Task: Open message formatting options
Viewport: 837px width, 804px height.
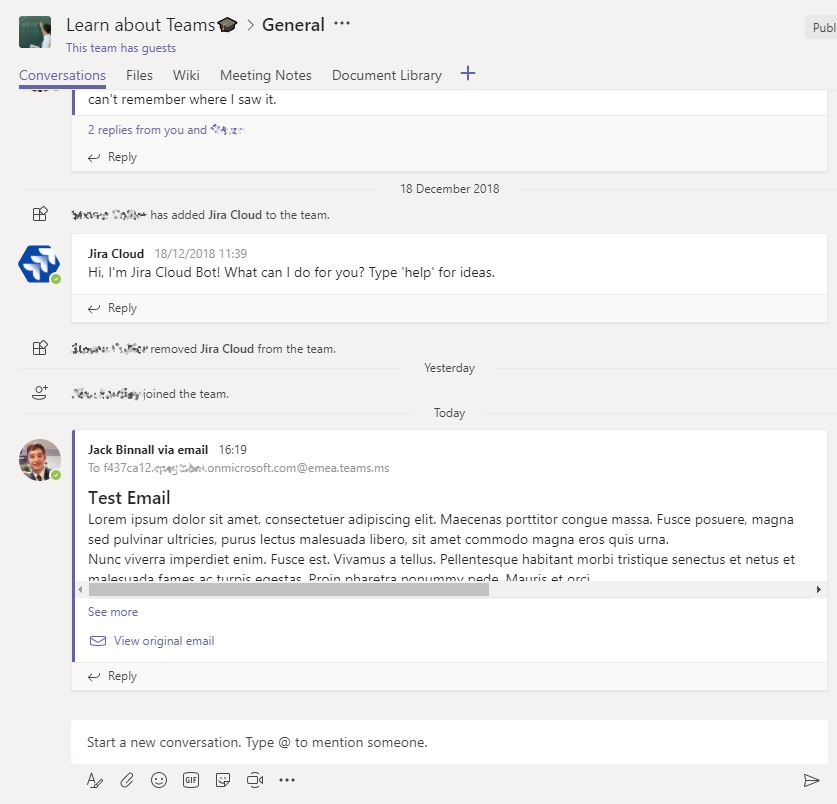Action: point(94,779)
